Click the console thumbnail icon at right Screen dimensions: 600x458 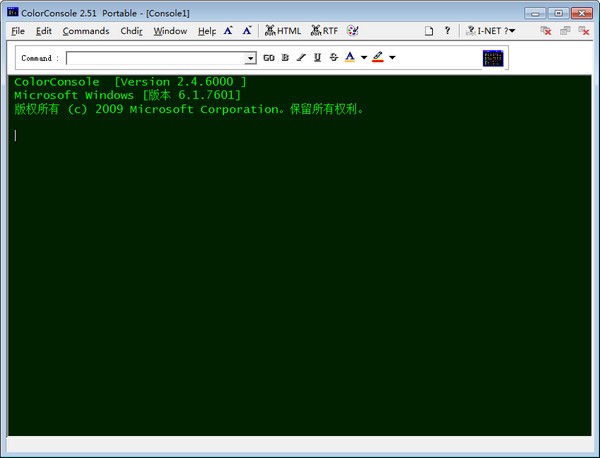tap(493, 58)
